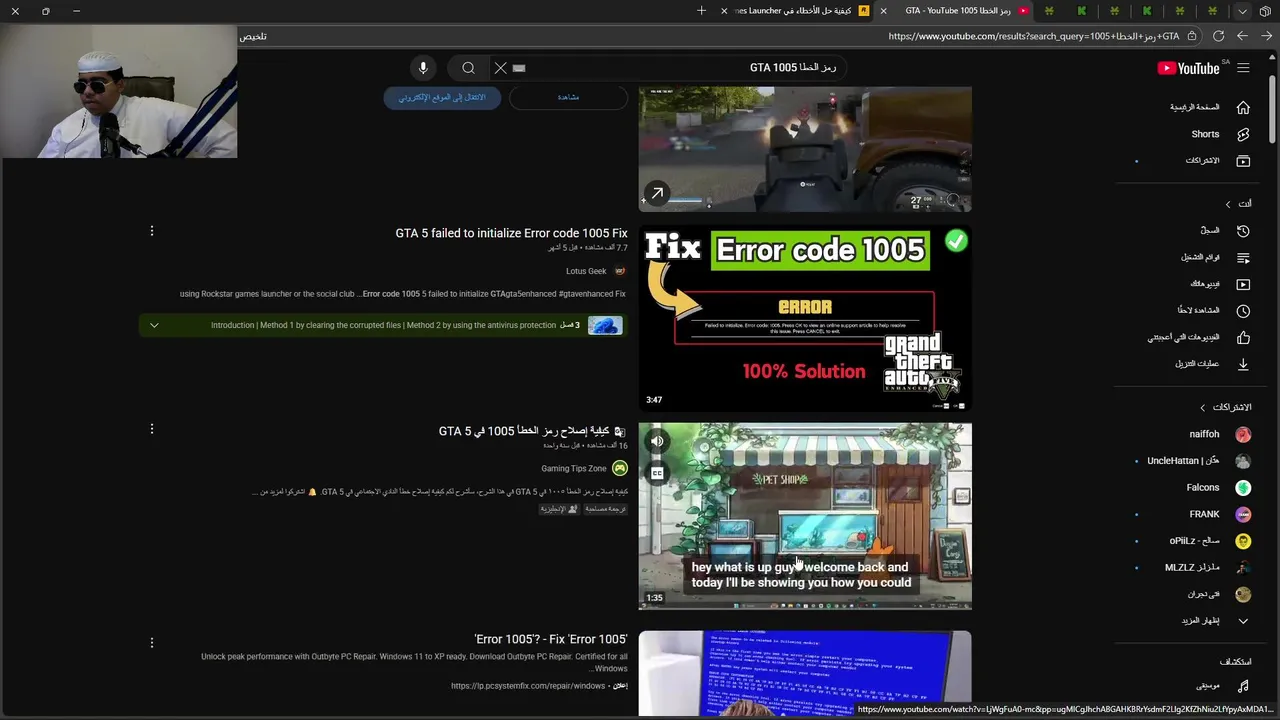Reload the page in the browser toolbar
Viewport: 1280px width, 720px height.
point(1218,36)
